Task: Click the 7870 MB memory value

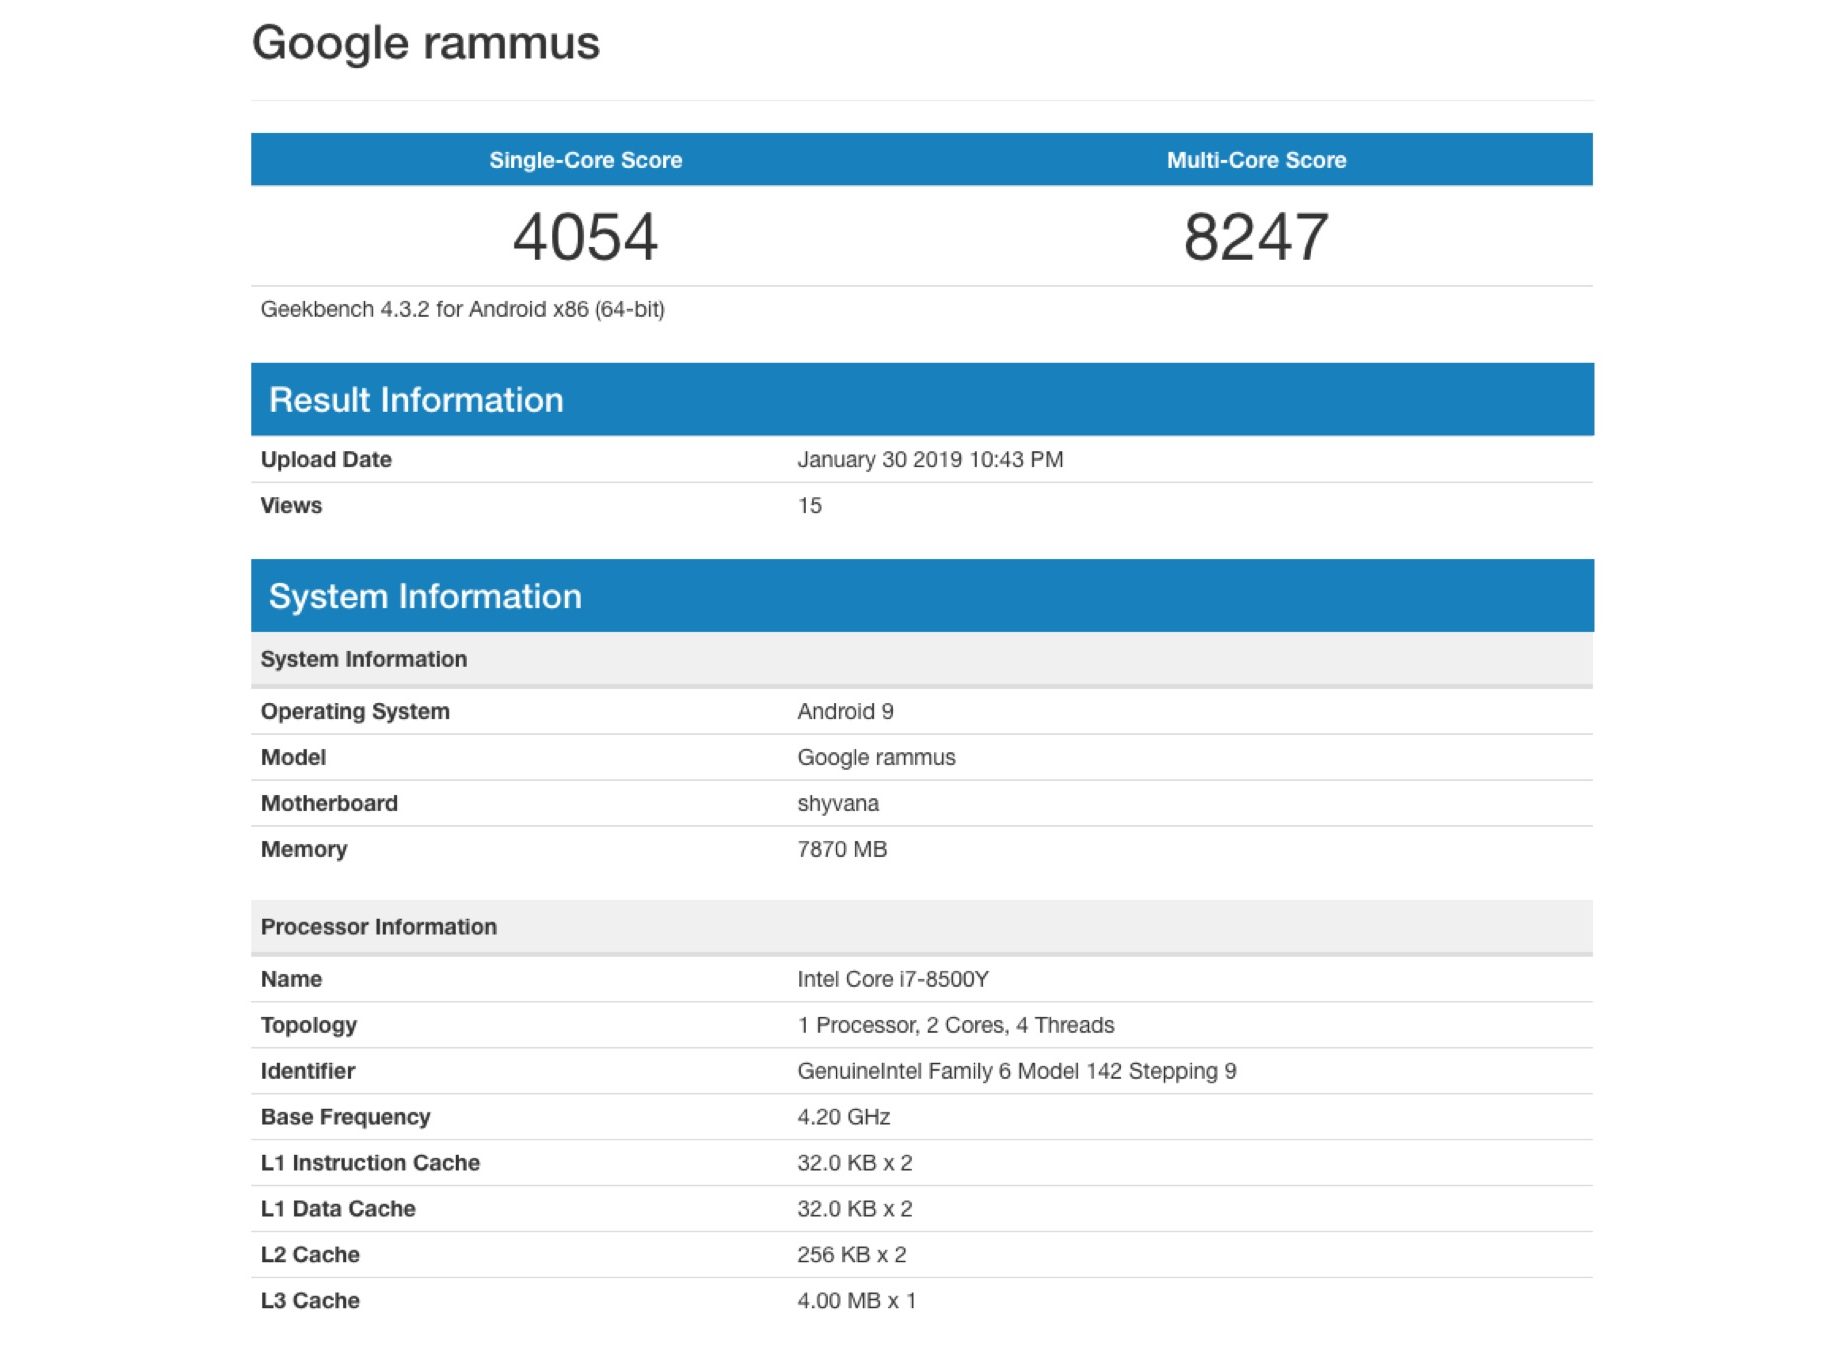Action: [x=842, y=849]
